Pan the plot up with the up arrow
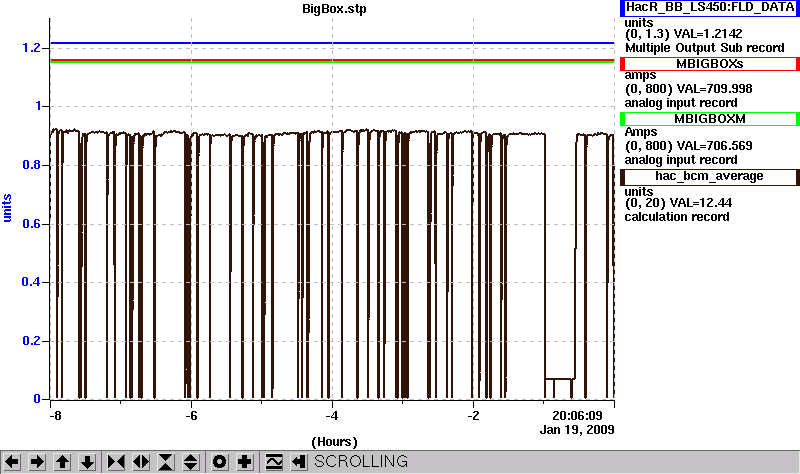The width and height of the screenshot is (800, 474). (62, 462)
